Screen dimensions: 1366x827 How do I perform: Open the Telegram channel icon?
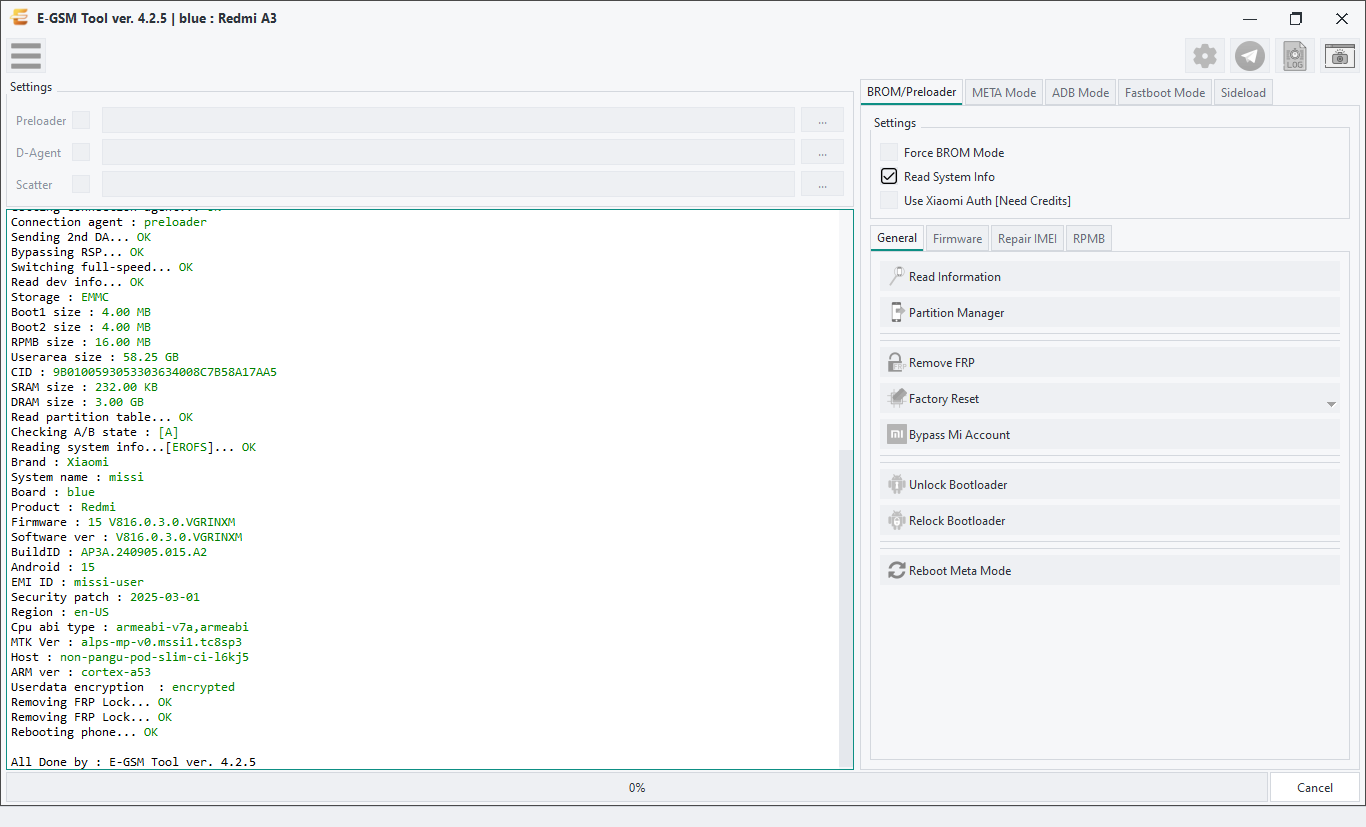tap(1250, 56)
